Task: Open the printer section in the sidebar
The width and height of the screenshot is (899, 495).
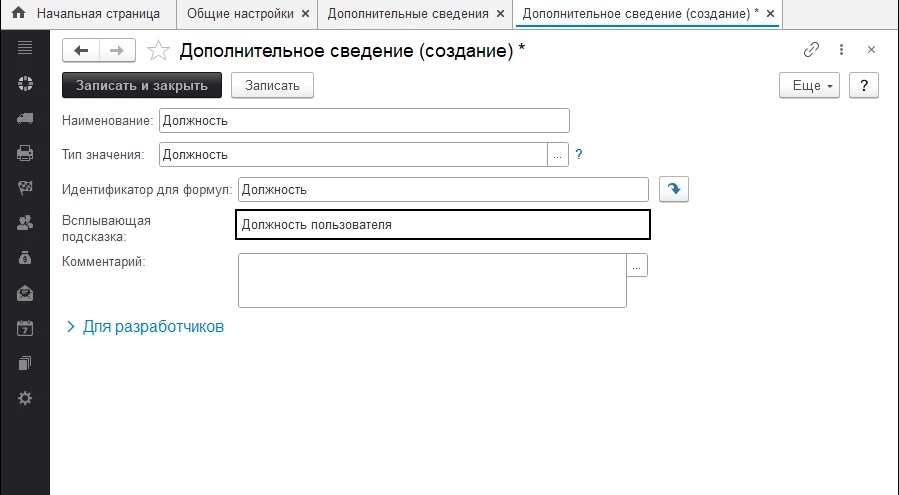Action: (25, 153)
